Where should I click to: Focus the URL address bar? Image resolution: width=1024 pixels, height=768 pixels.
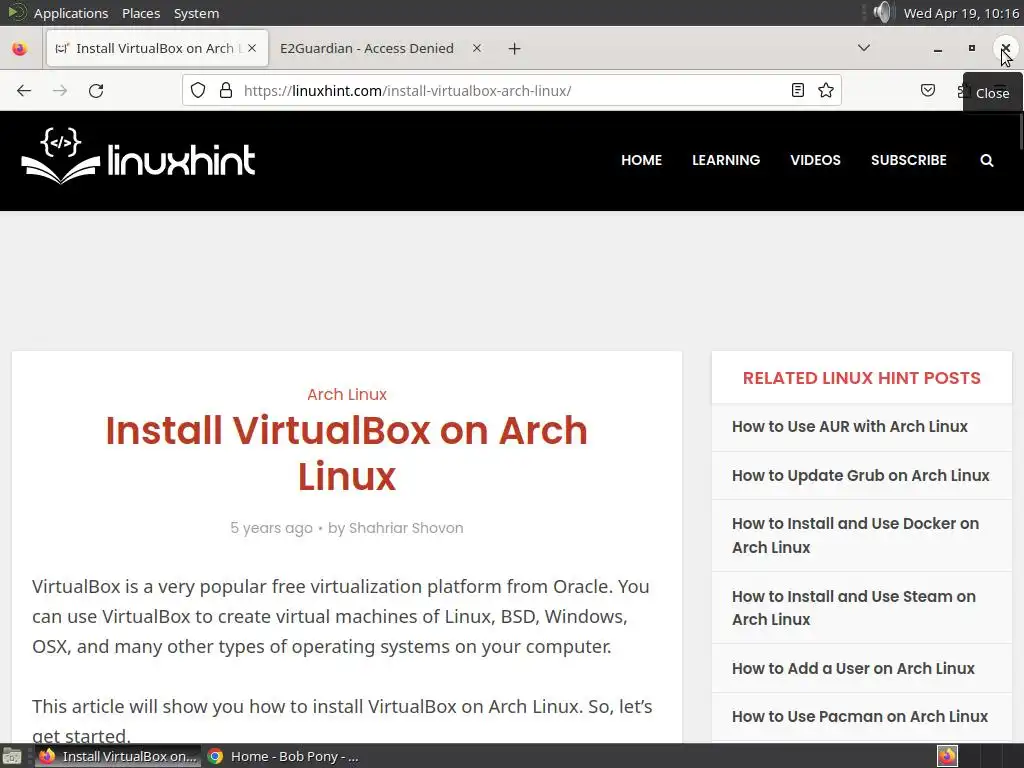coord(512,91)
